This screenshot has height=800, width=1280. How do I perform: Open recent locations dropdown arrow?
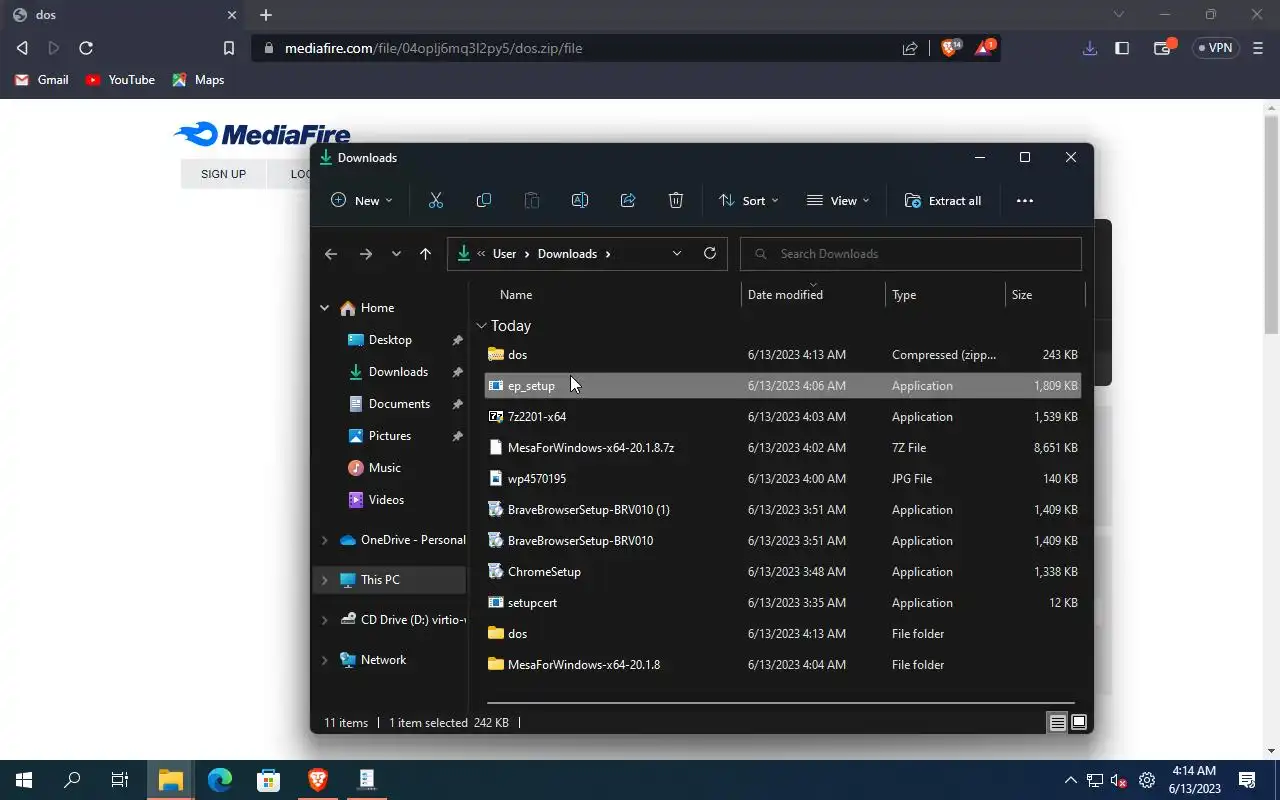(x=396, y=254)
